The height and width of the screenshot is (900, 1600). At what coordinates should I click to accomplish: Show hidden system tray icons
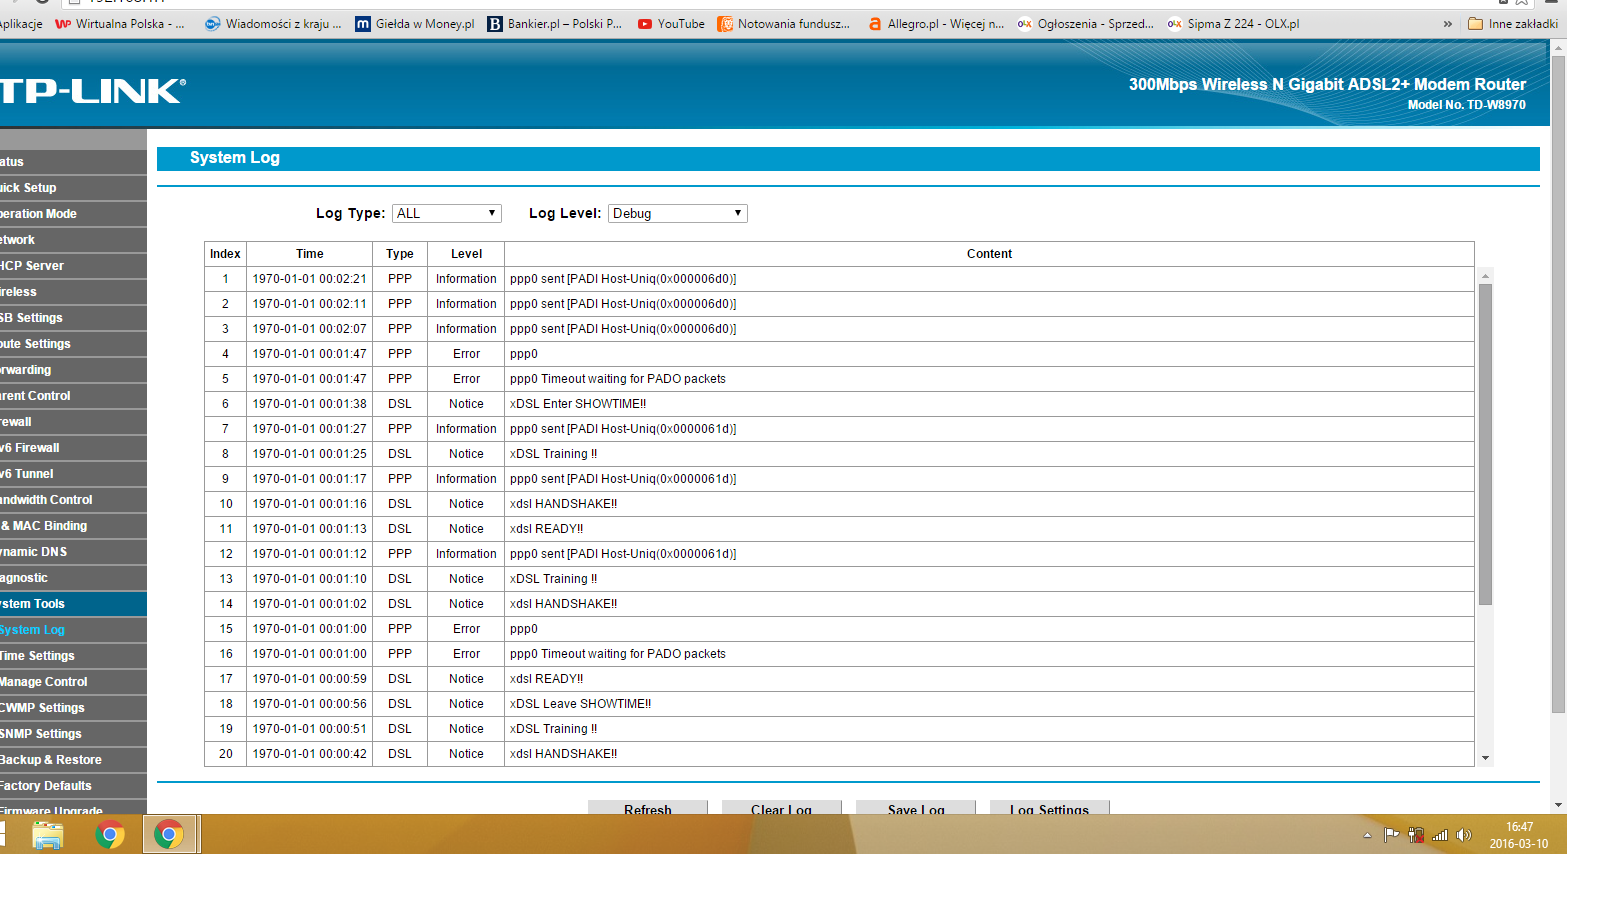click(1367, 835)
